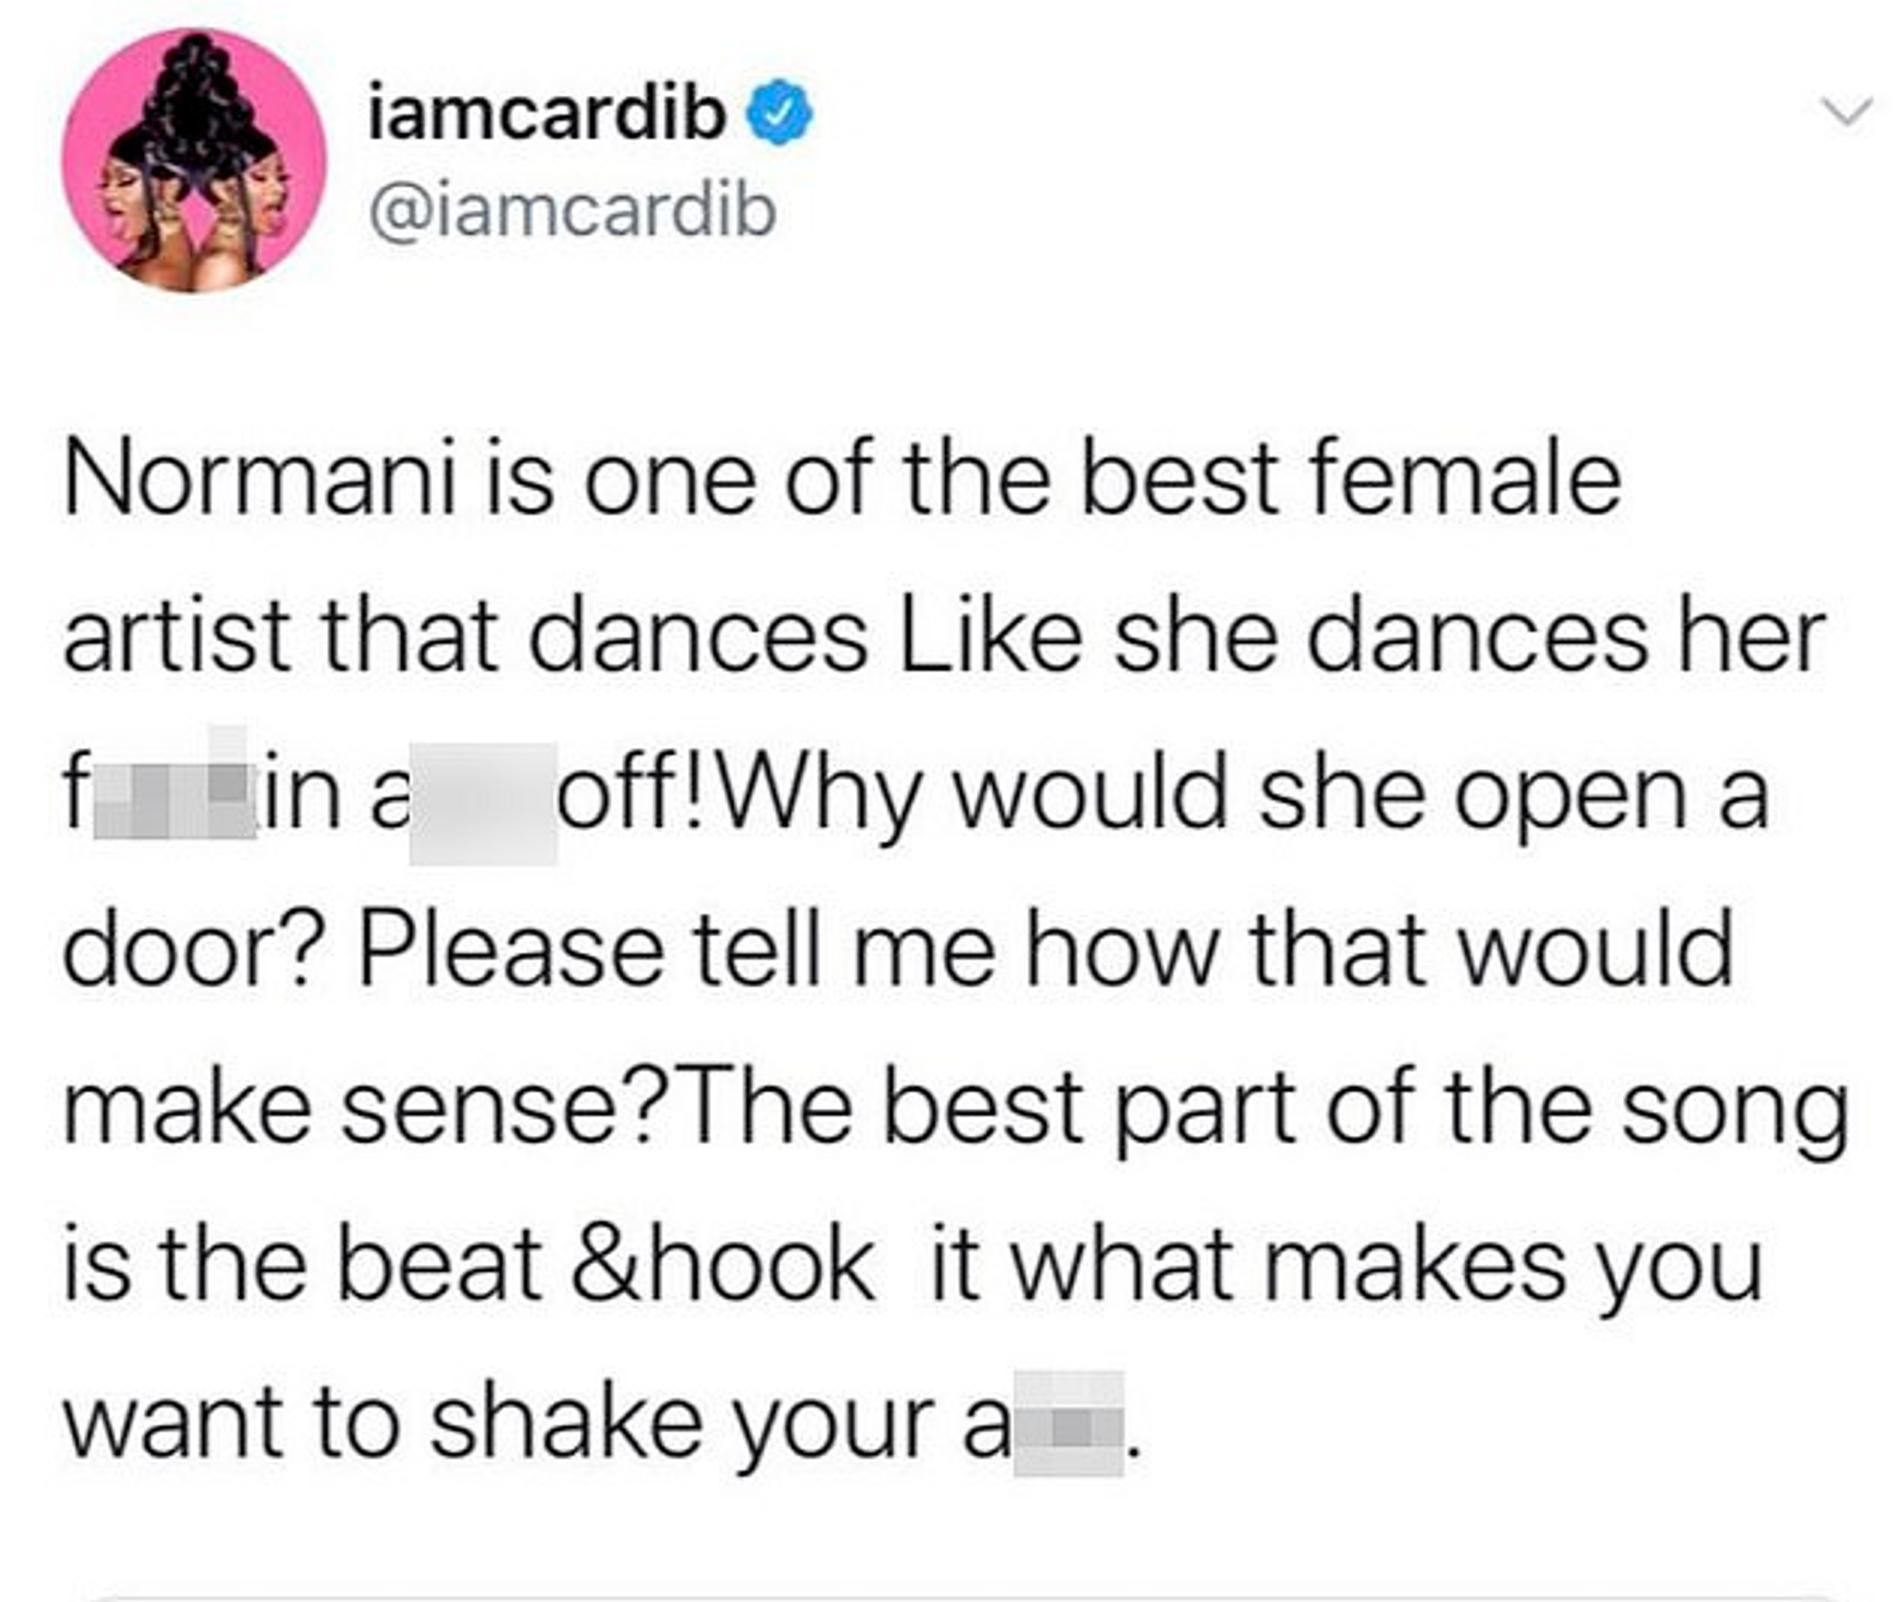Click the censored block before "off!"
This screenshot has height=1602, width=1900.
483,802
